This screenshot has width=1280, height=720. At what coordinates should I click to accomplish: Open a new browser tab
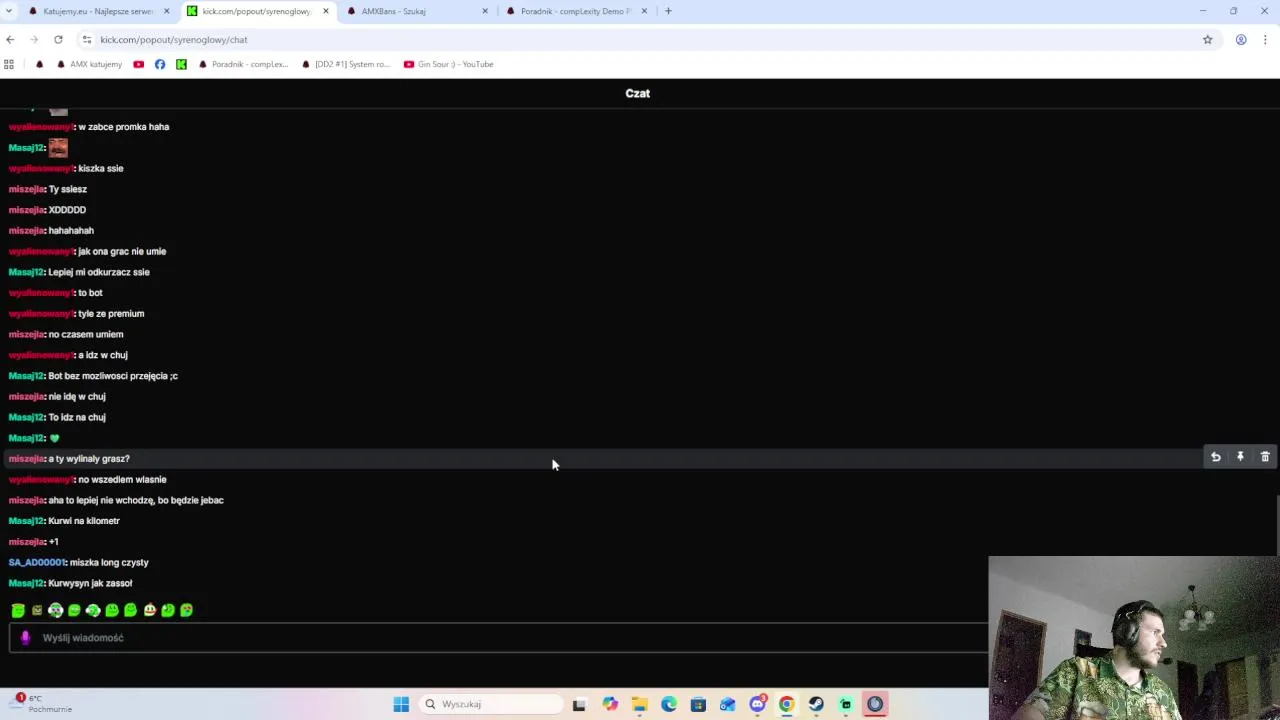click(x=668, y=11)
